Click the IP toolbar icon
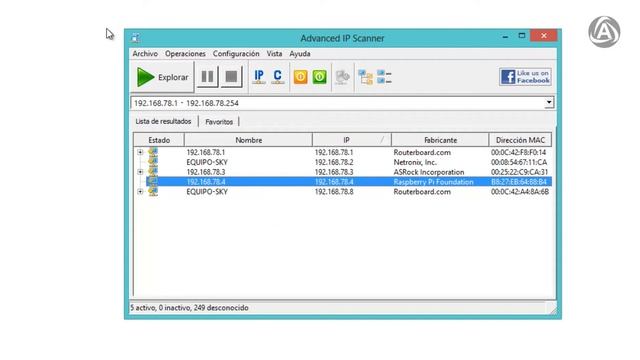Viewport: 640px width, 360px height. (259, 77)
